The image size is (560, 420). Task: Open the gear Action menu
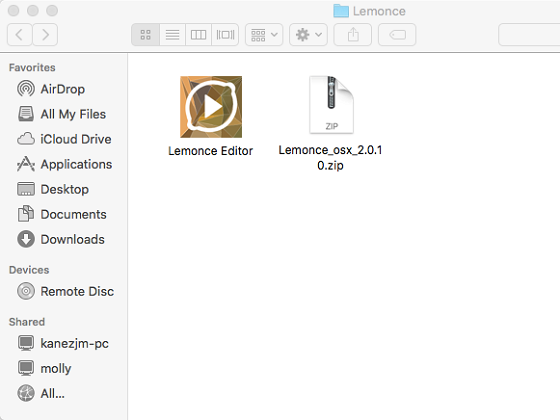click(x=308, y=35)
